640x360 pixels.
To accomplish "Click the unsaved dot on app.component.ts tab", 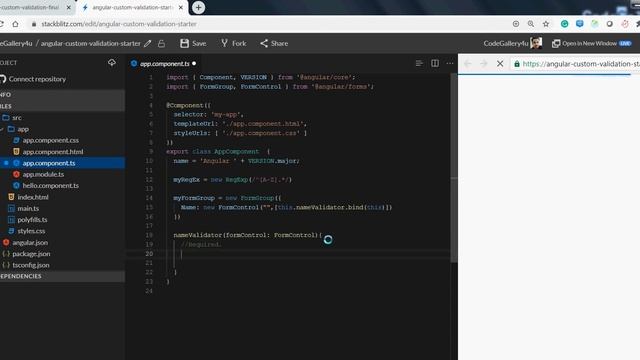I will [x=194, y=64].
